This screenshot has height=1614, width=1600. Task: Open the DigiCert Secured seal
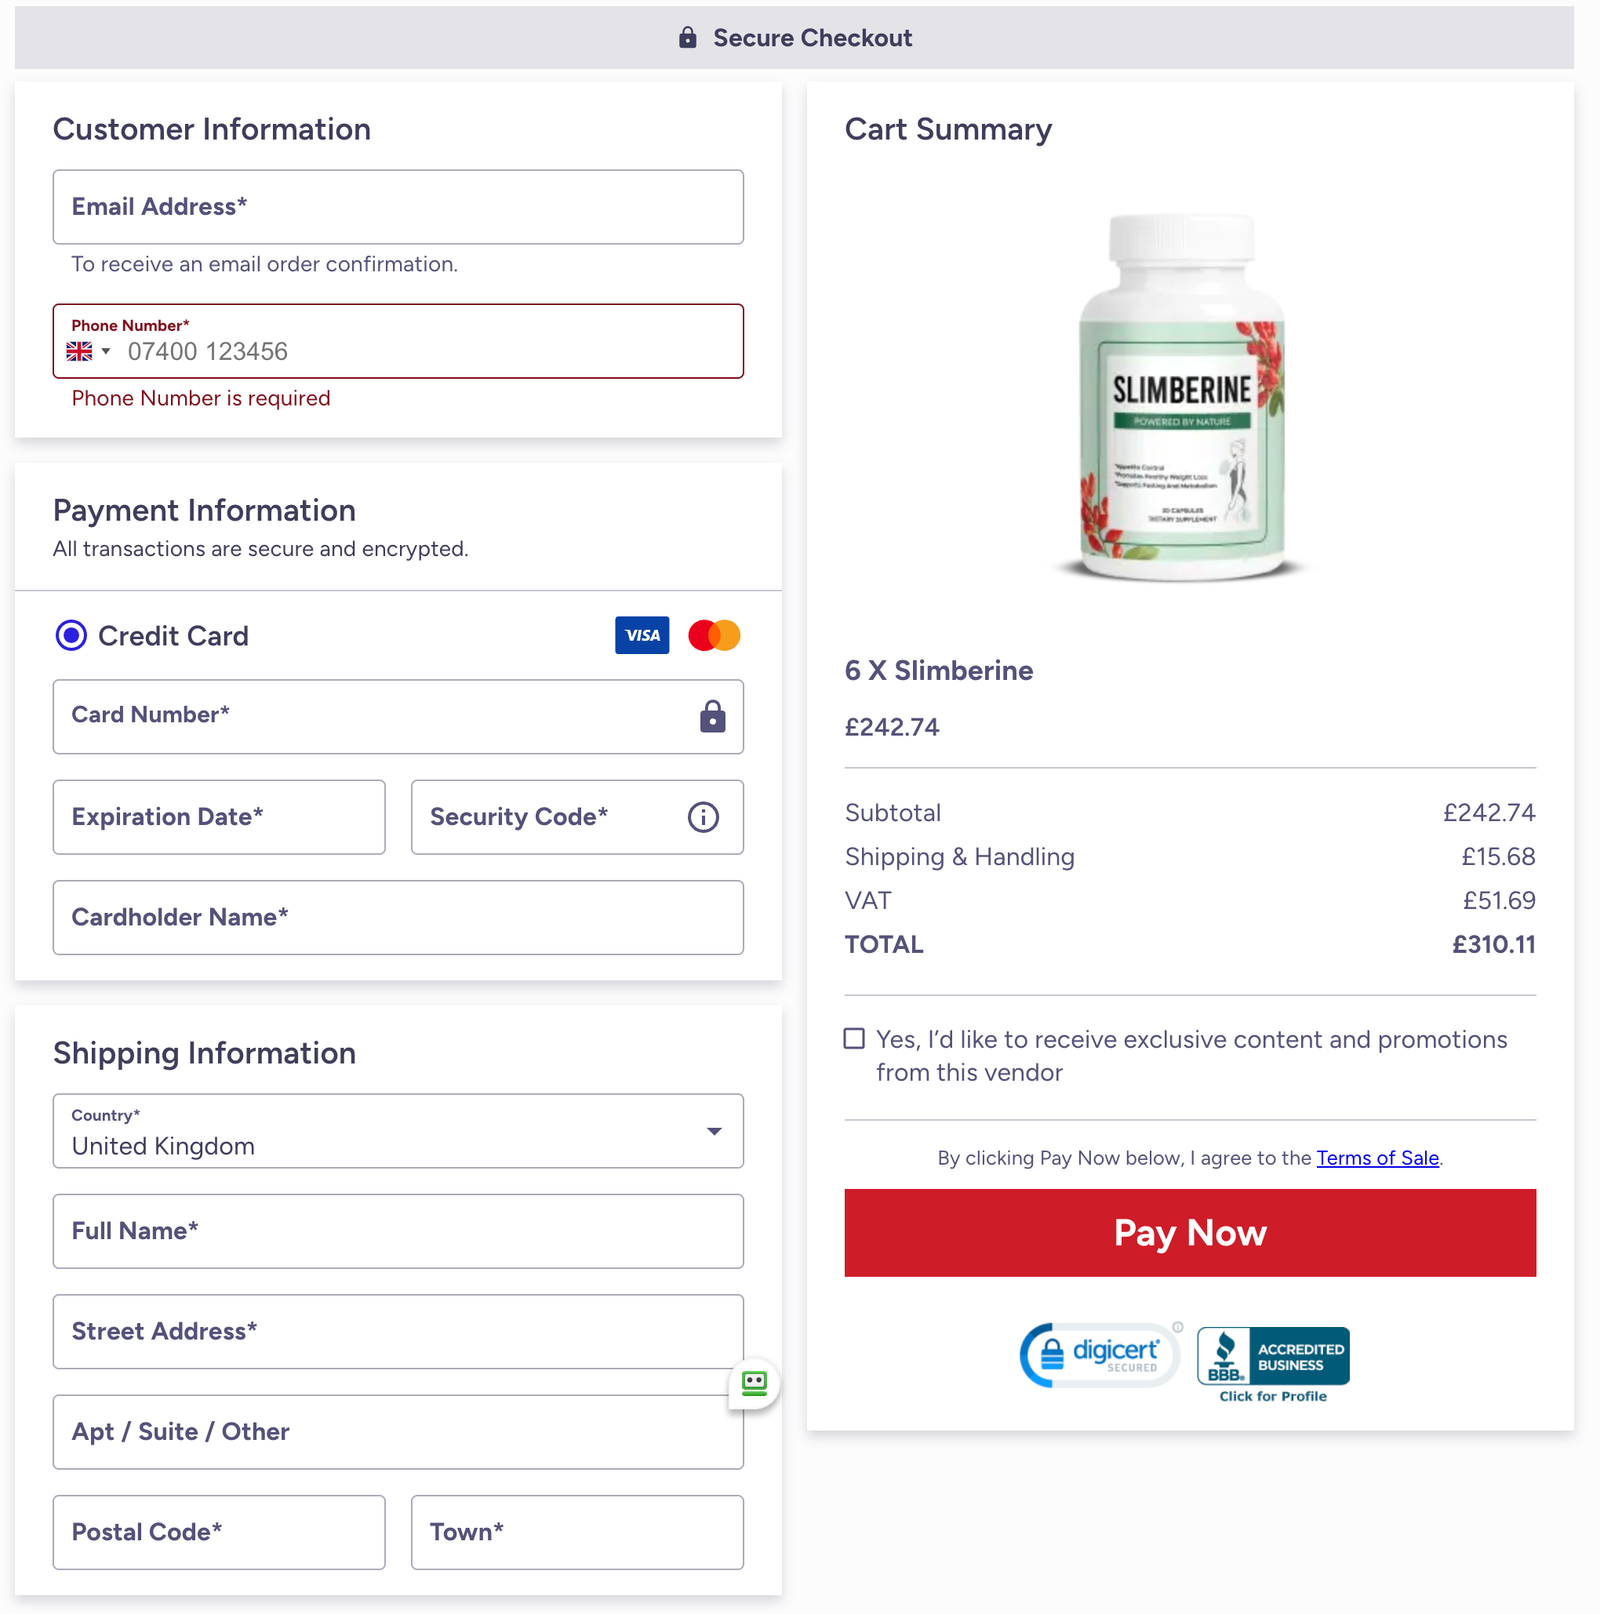[1099, 1355]
